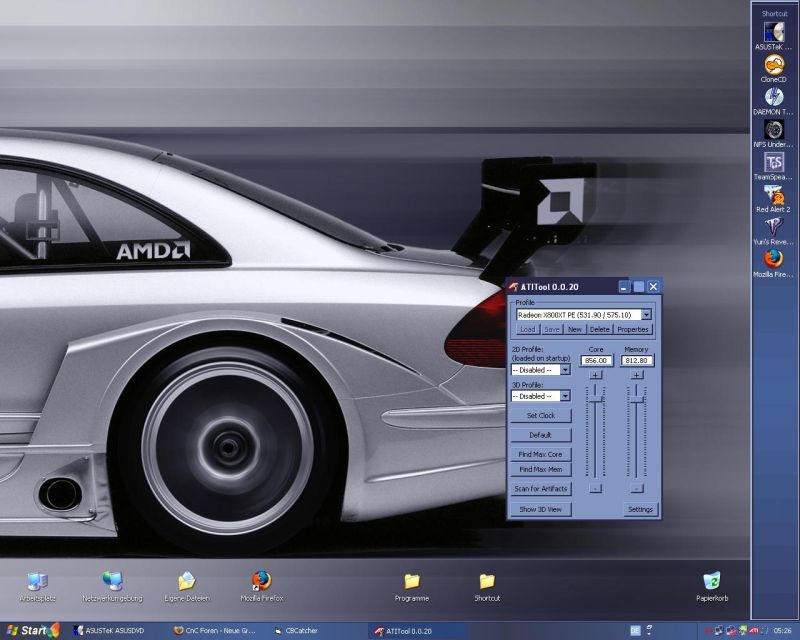Expand the Profile dropdown in ATITool
The height and width of the screenshot is (640, 800).
[x=646, y=314]
